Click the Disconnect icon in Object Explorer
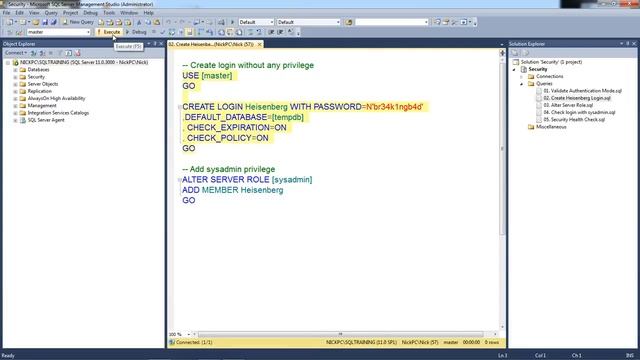The height and width of the screenshot is (360, 640). pyautogui.click(x=42, y=53)
